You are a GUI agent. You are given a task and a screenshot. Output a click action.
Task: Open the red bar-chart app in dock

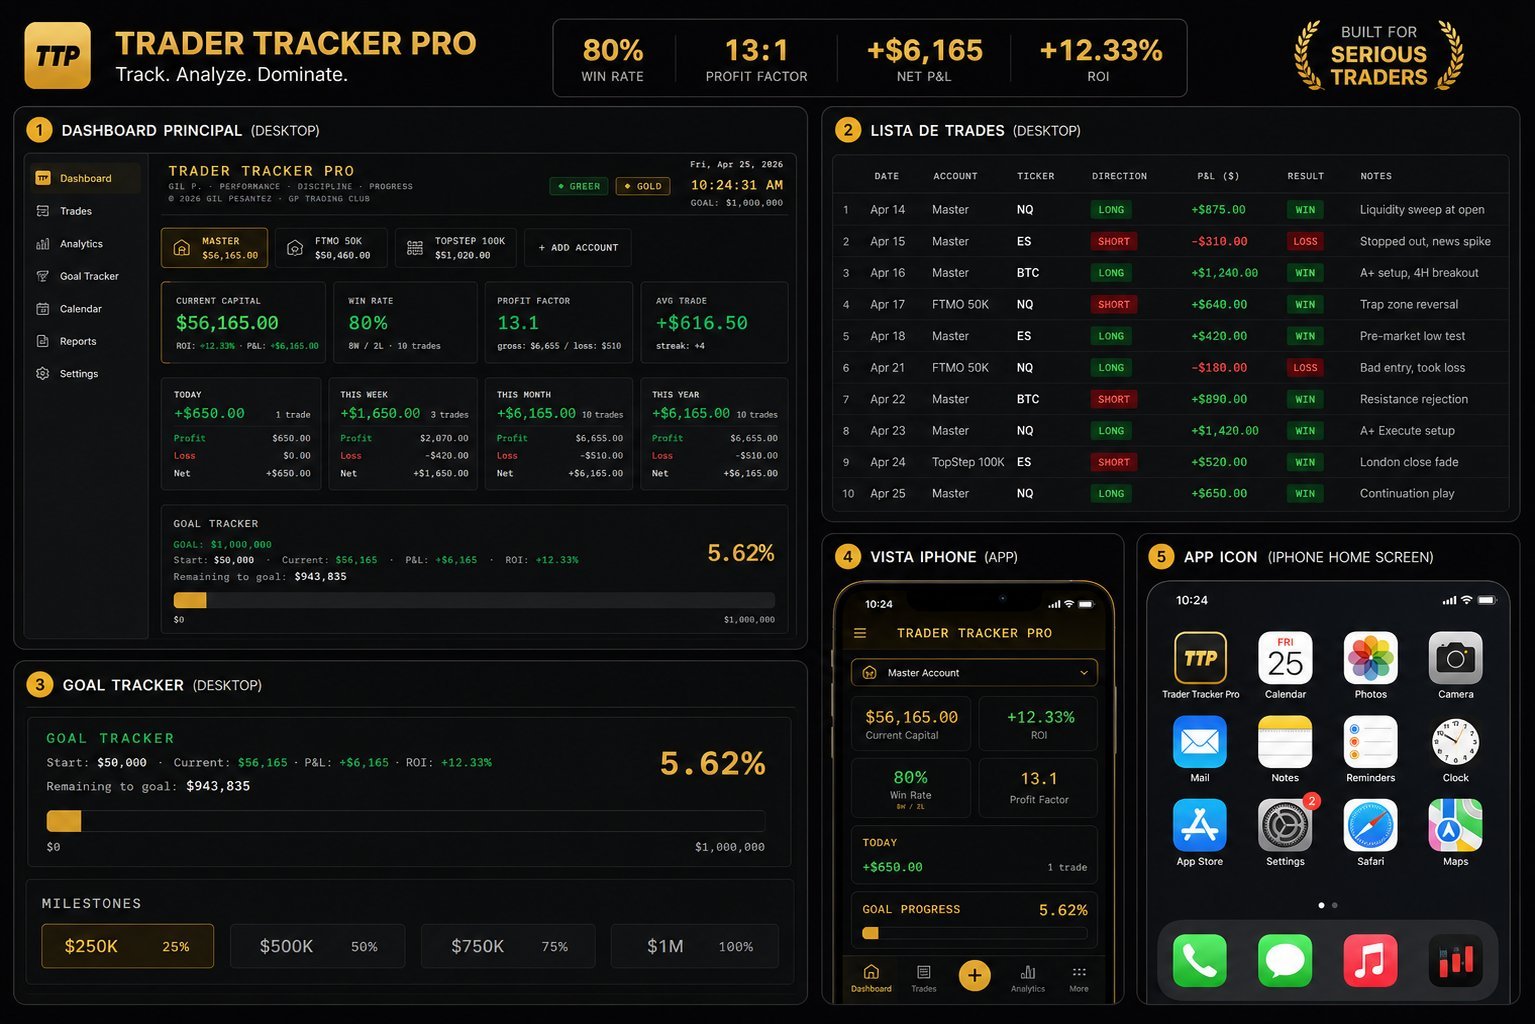pos(1456,961)
